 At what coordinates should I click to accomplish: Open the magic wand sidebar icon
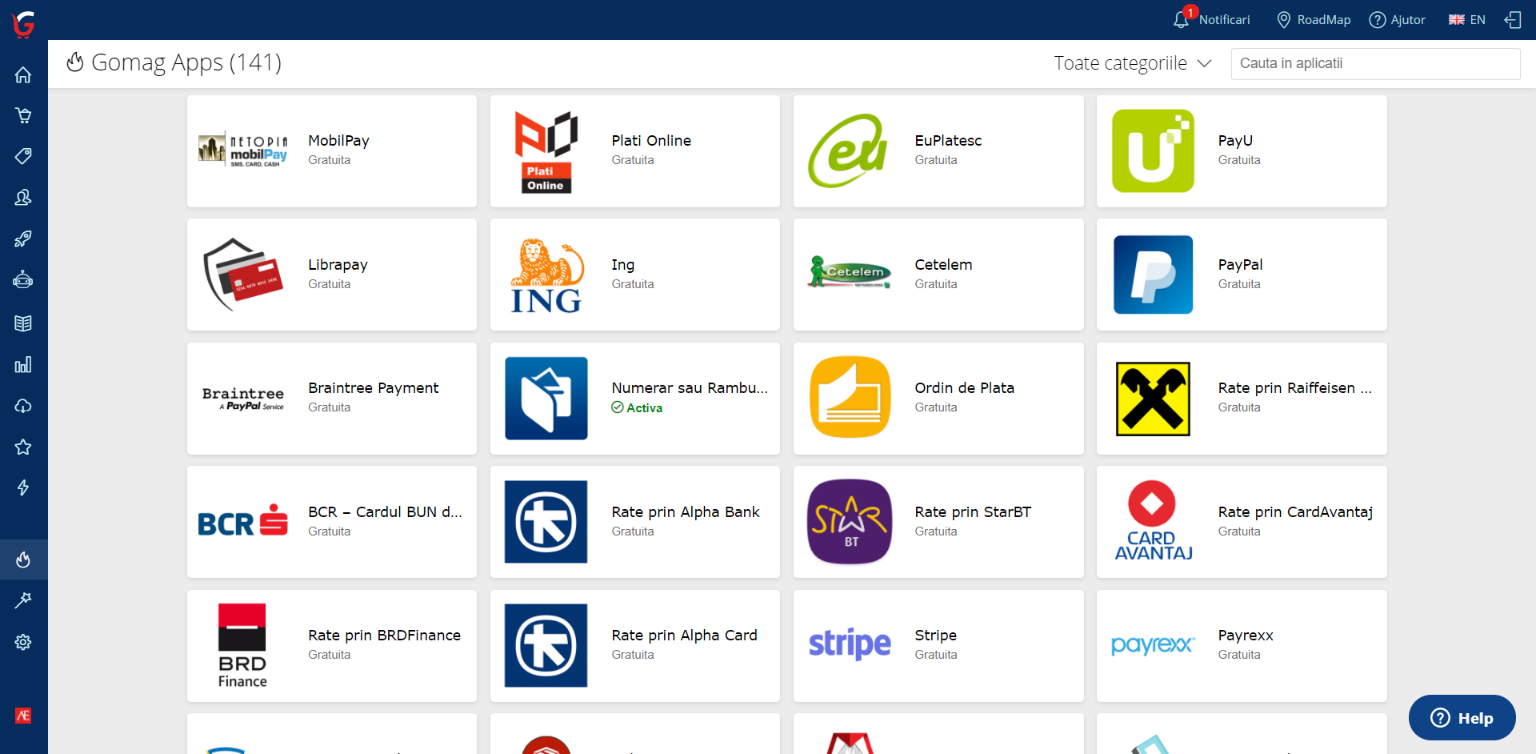23,600
